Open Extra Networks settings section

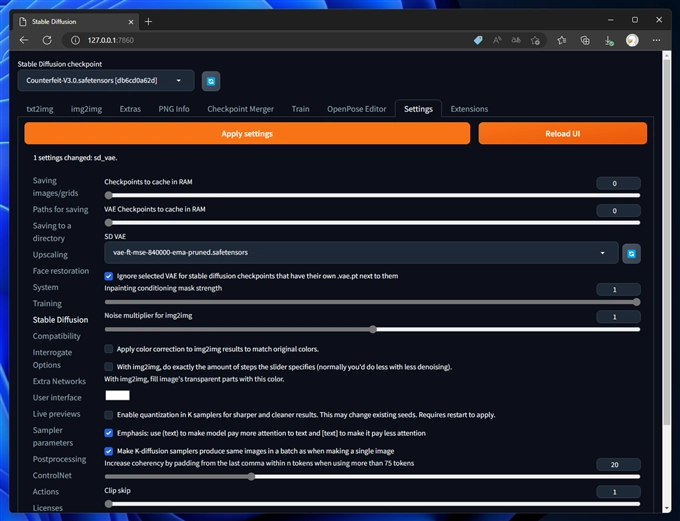point(59,381)
